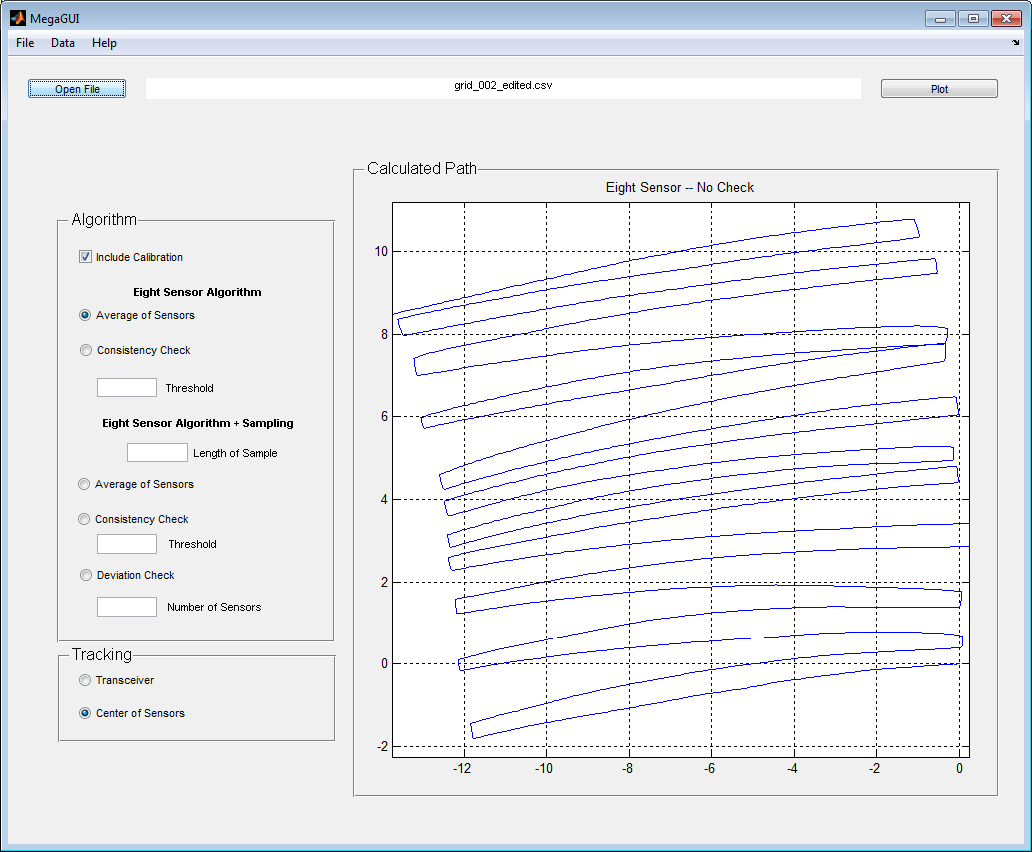
Task: Select Center of Sensors tracking mode
Action: pos(85,713)
